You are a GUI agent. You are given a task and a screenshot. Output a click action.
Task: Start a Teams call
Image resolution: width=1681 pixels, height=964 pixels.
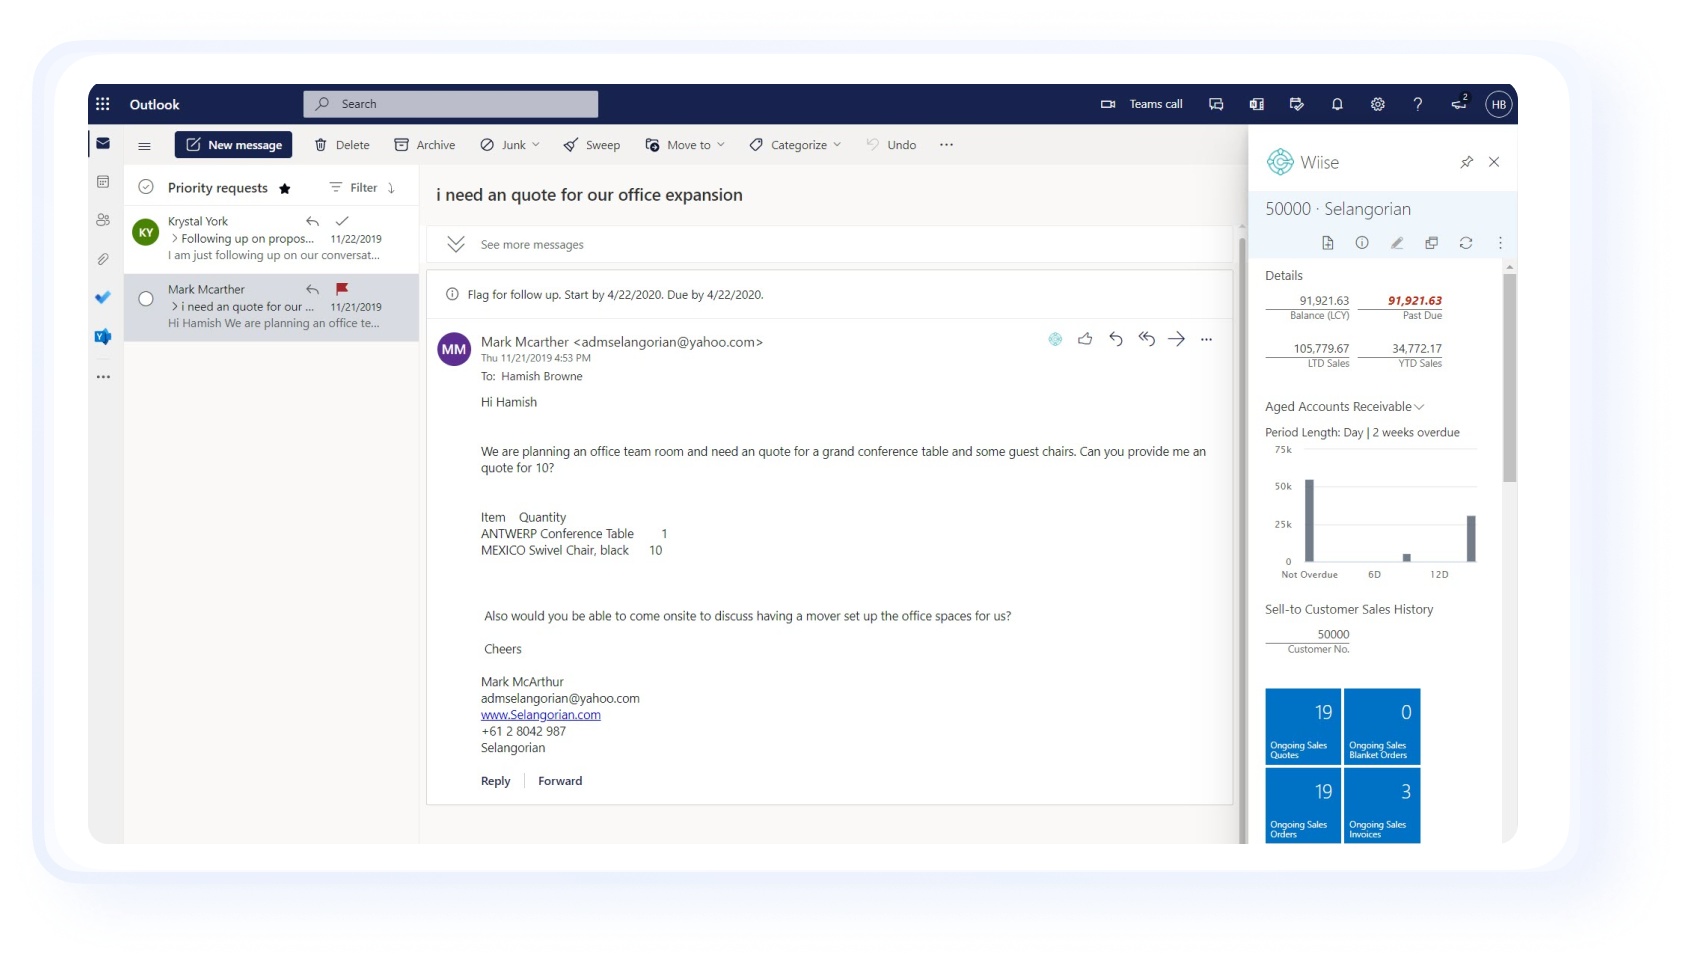1141,104
